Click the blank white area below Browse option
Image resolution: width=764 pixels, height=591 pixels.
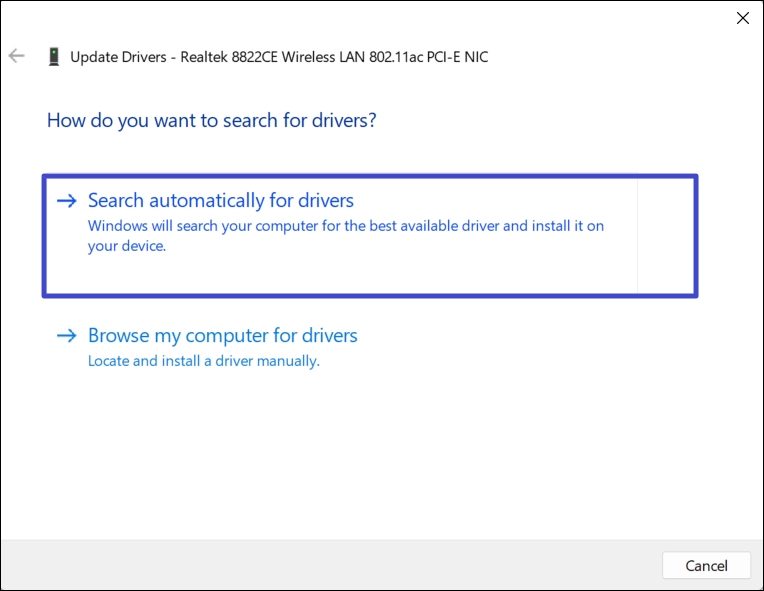tap(380, 450)
